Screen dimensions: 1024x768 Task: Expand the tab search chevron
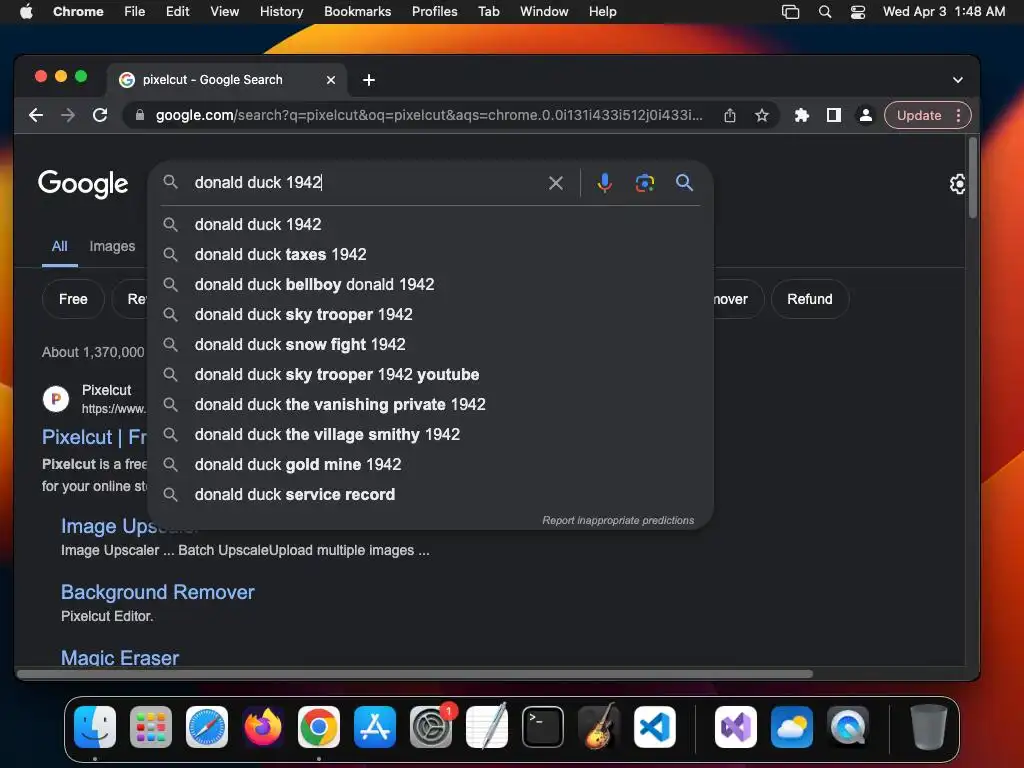pyautogui.click(x=957, y=80)
